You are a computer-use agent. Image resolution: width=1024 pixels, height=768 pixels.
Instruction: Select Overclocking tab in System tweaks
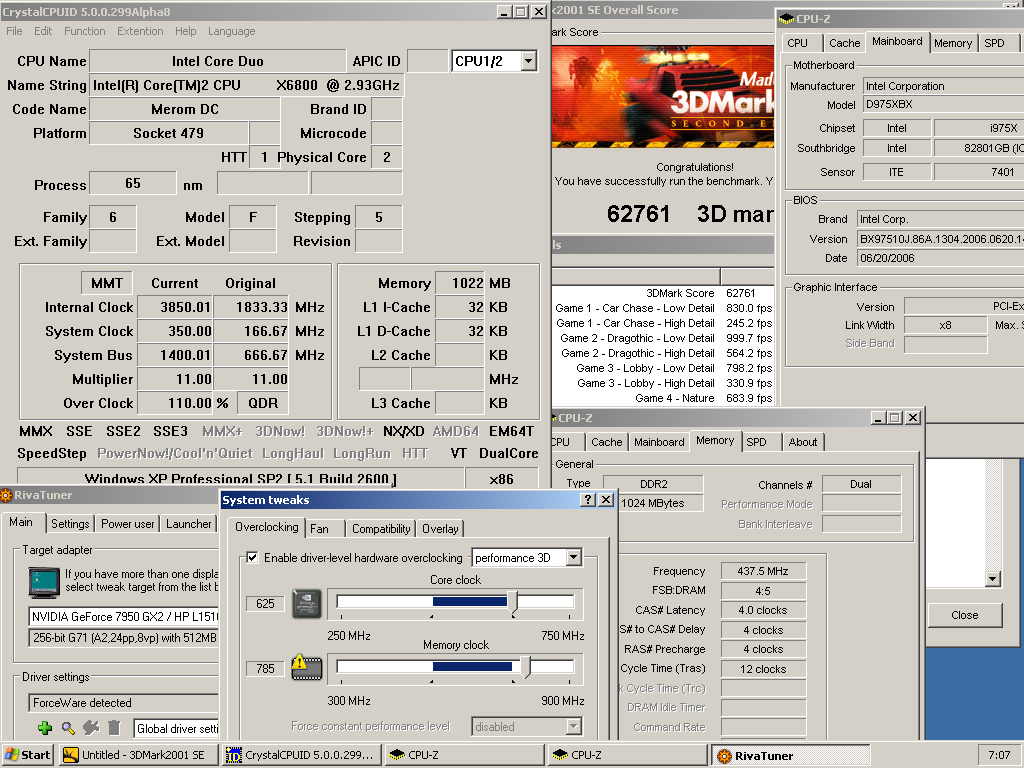266,526
